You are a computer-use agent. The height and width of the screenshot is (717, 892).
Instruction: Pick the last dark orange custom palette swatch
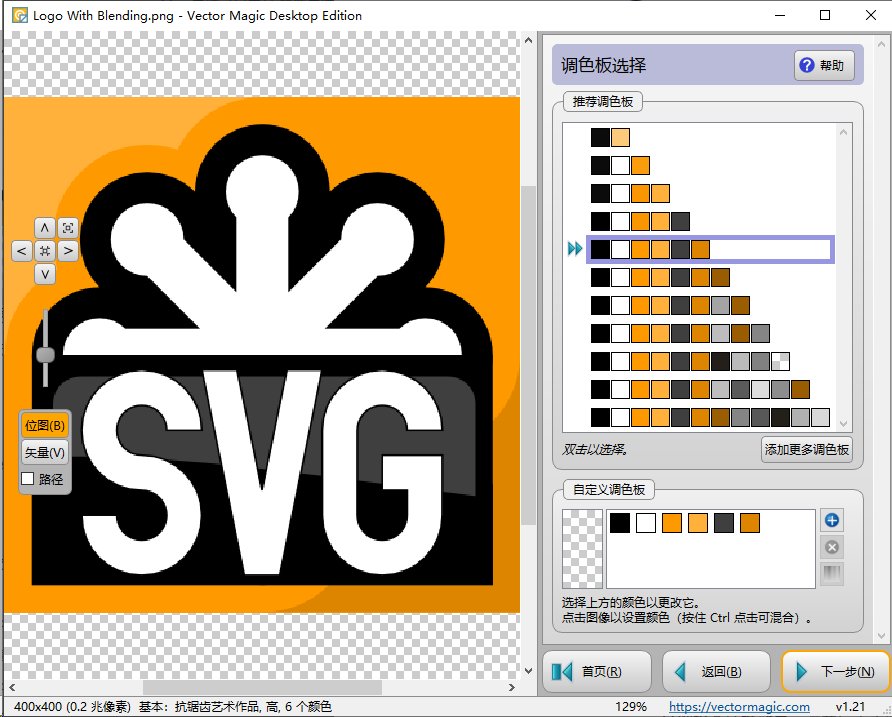pos(750,522)
